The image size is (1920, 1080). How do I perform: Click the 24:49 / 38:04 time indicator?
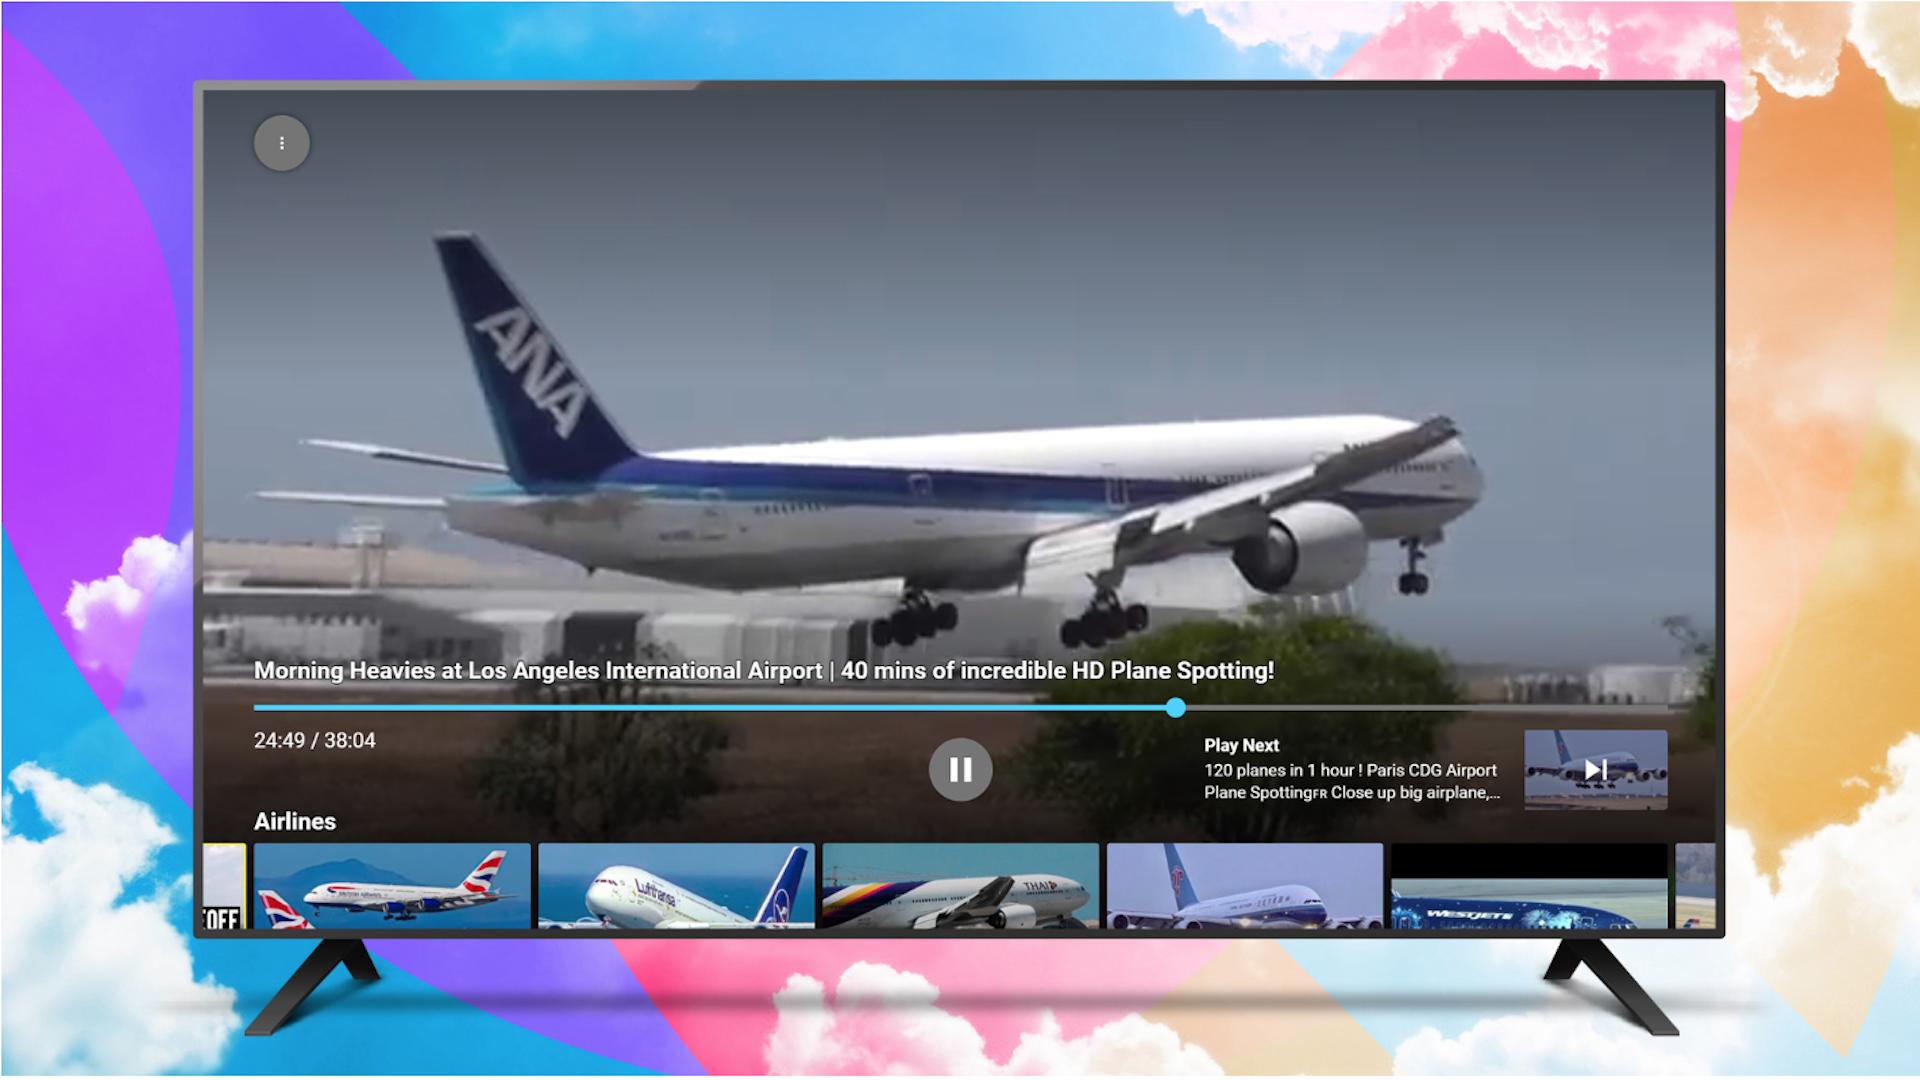click(315, 741)
